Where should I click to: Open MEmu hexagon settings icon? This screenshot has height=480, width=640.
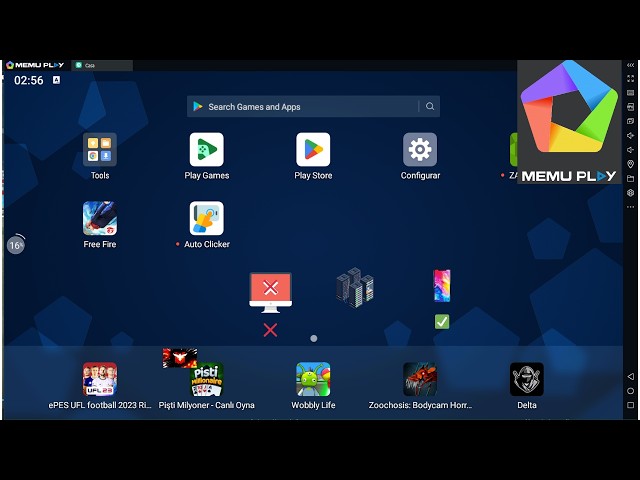[x=631, y=193]
